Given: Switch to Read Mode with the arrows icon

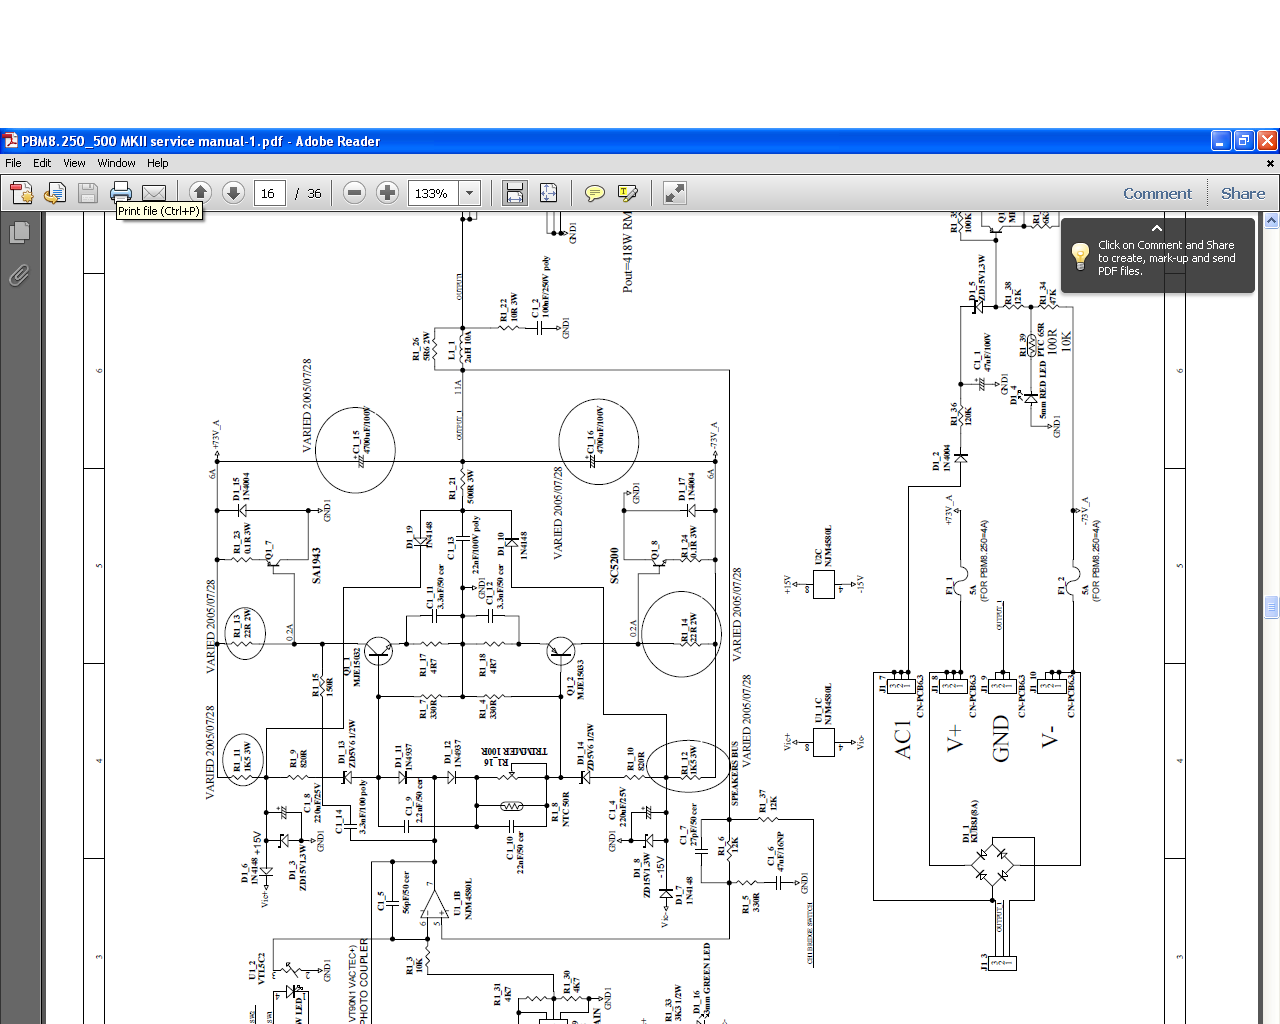Looking at the screenshot, I should 675,193.
